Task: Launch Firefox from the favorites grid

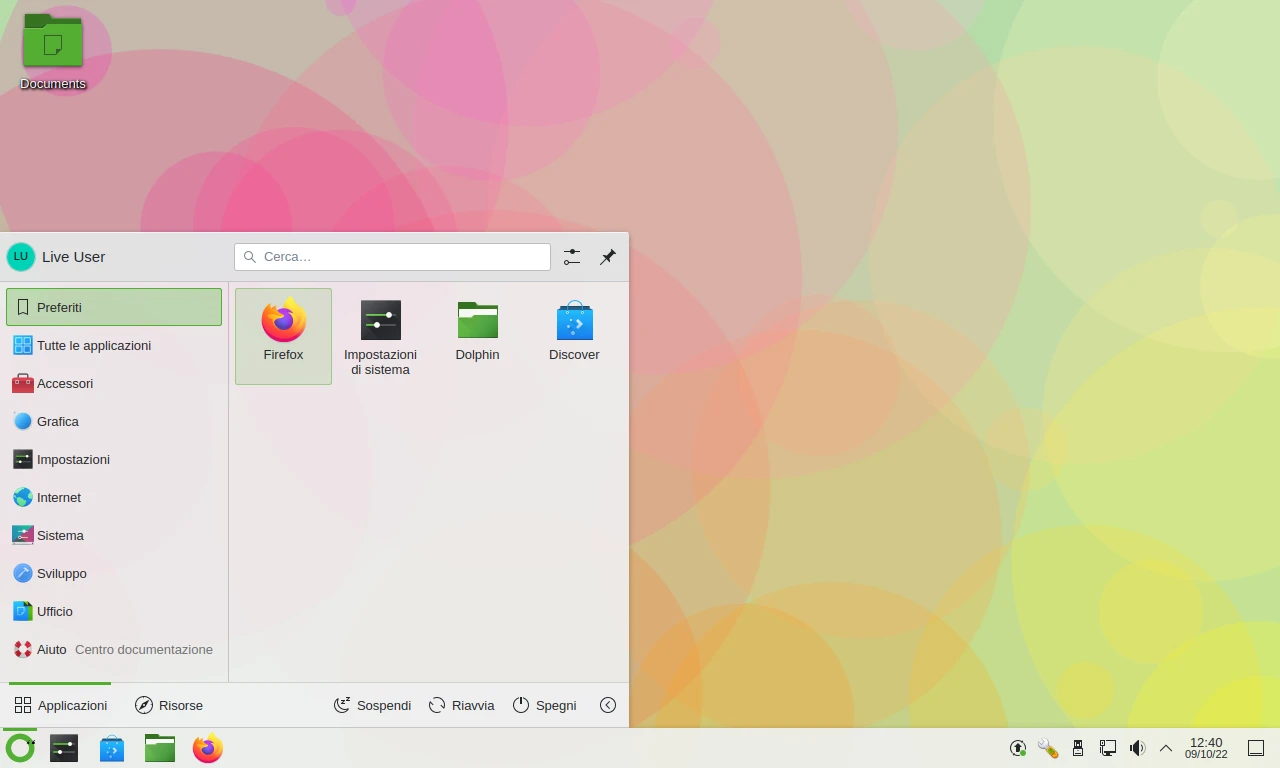Action: (283, 335)
